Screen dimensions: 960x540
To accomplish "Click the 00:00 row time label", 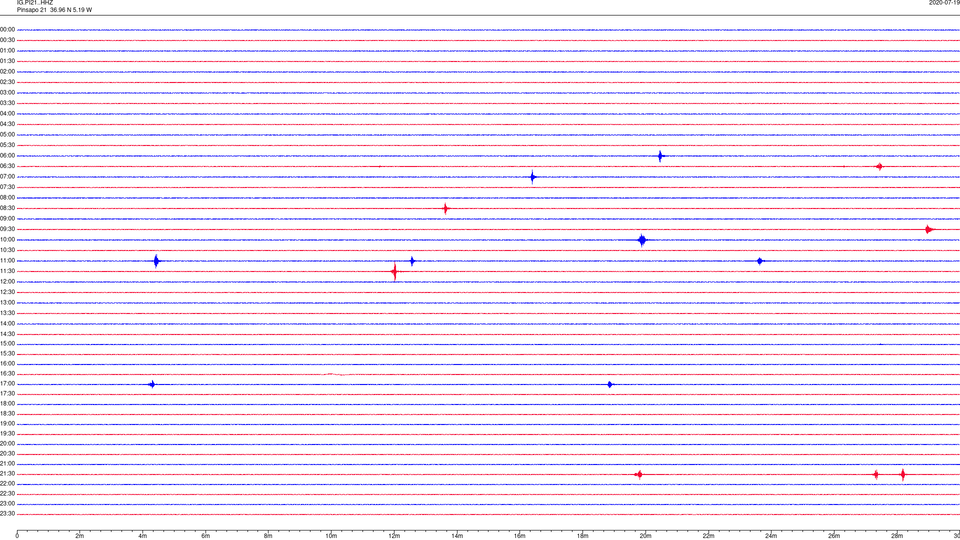I will 7,29.
